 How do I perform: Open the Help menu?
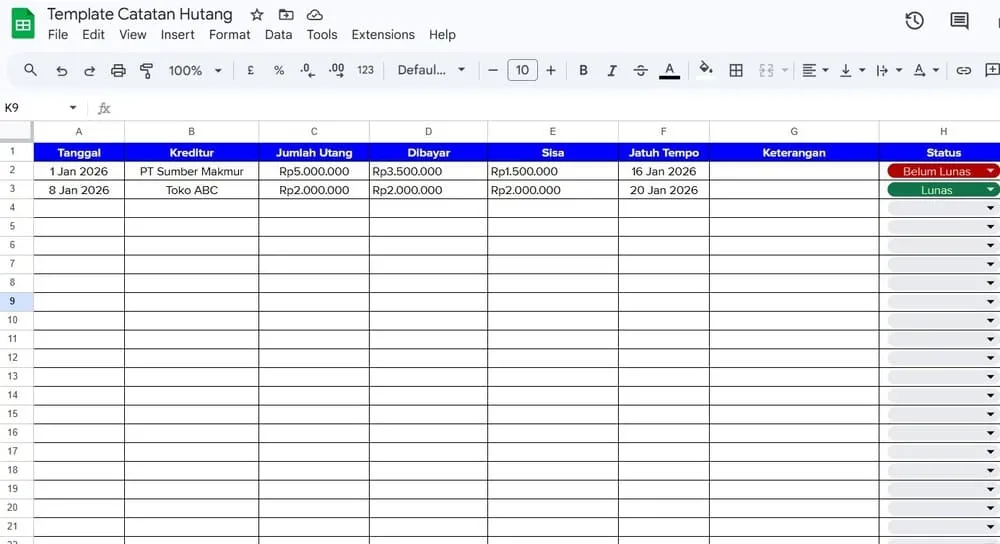(442, 34)
